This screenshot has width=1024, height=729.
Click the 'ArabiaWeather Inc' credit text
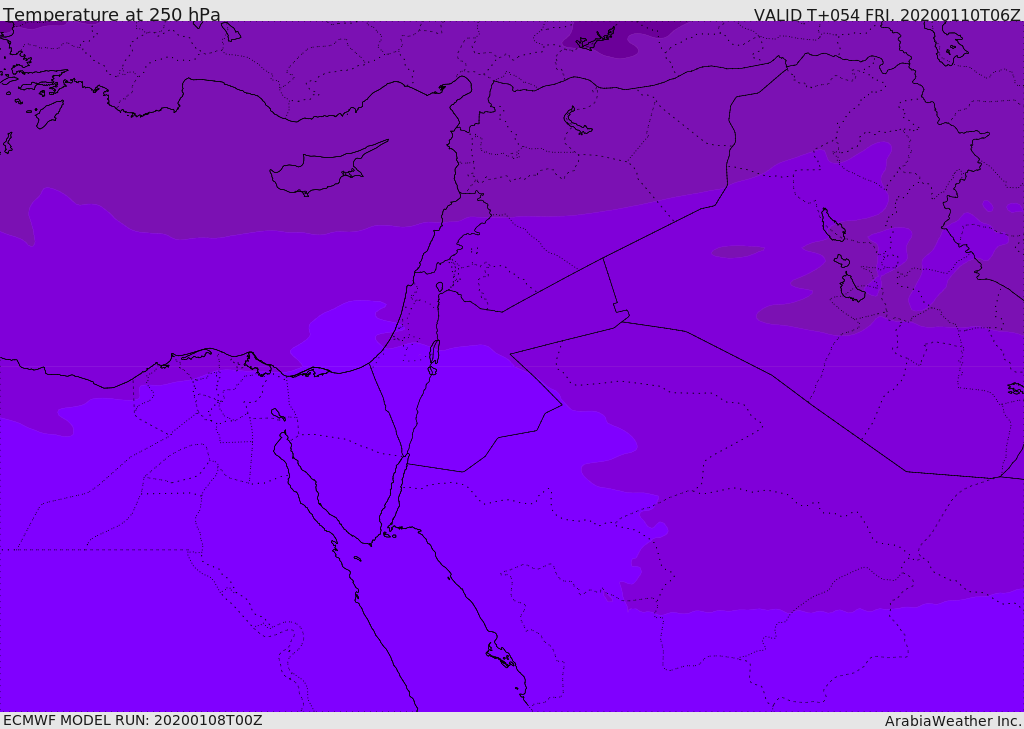pos(953,721)
